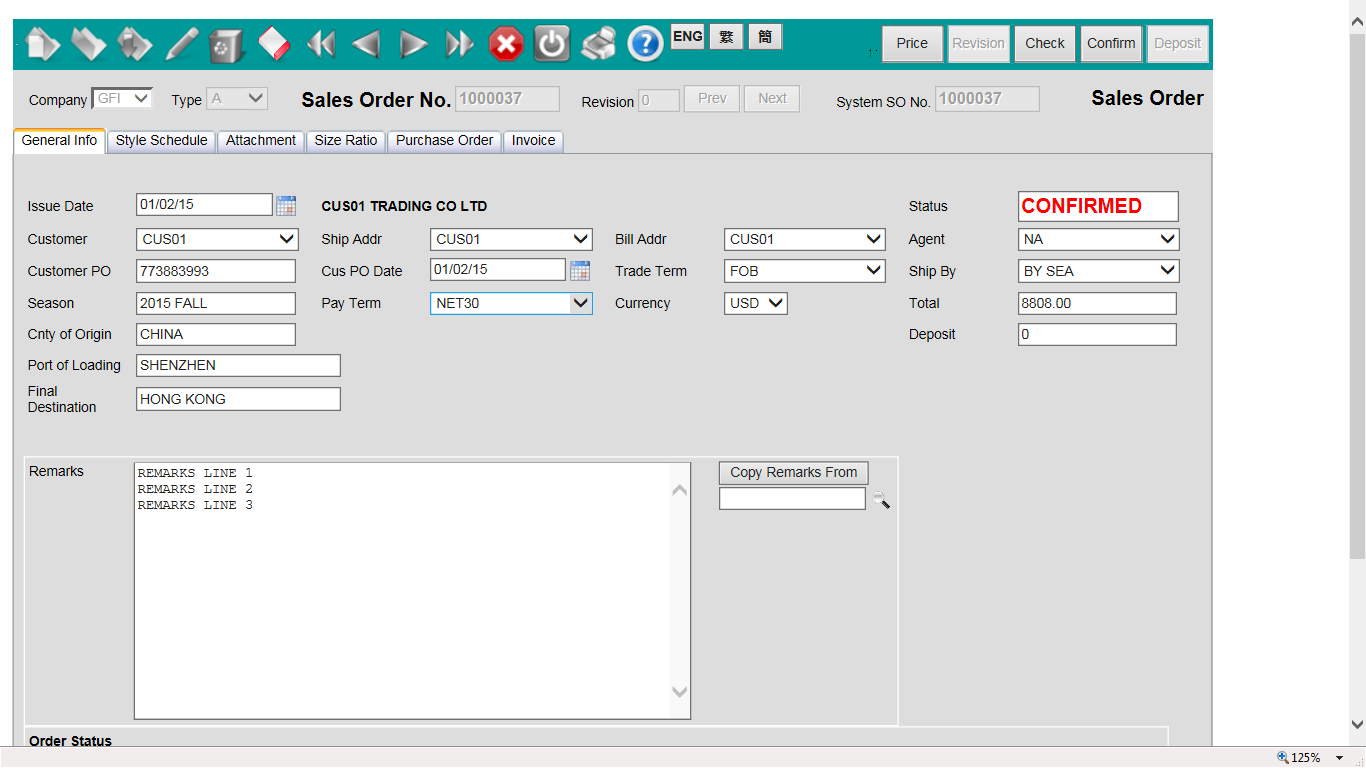Click Copy Remarks From button
1366x768 pixels.
794,473
